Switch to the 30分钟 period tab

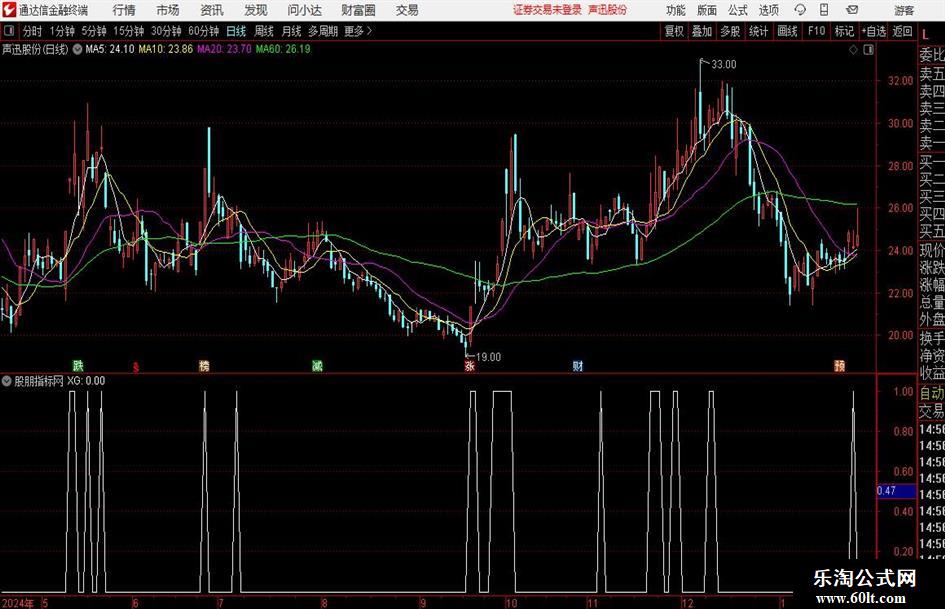coord(166,31)
